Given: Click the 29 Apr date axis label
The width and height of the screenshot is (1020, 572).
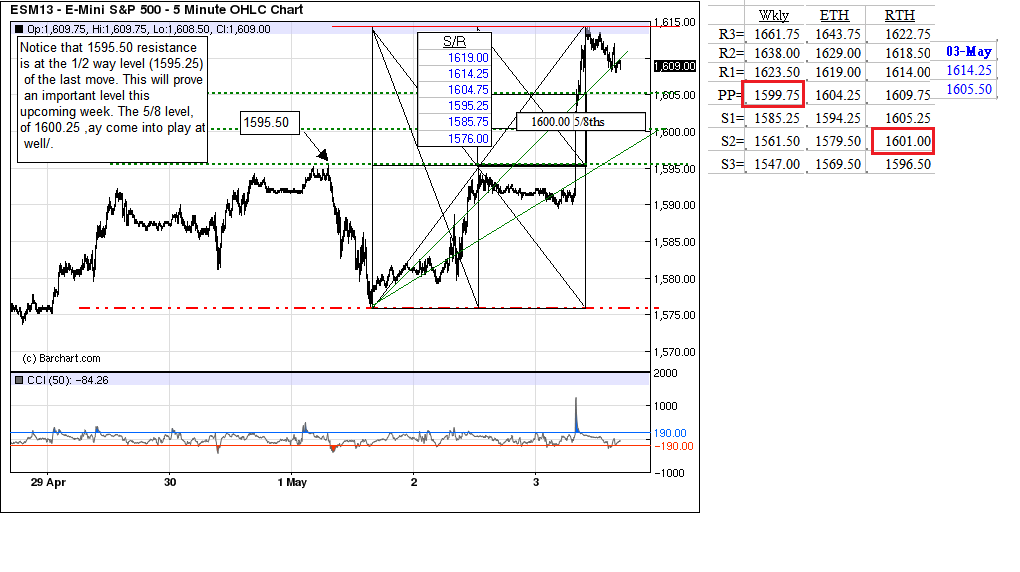Looking at the screenshot, I should (48, 482).
